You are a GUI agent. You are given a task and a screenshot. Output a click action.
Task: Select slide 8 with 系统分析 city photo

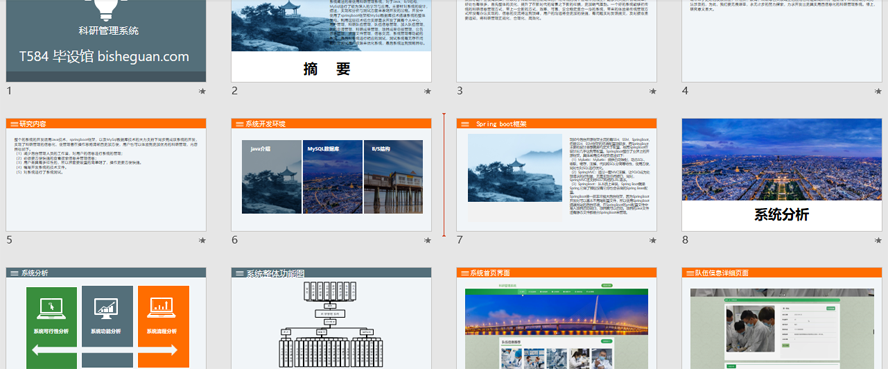tap(782, 175)
